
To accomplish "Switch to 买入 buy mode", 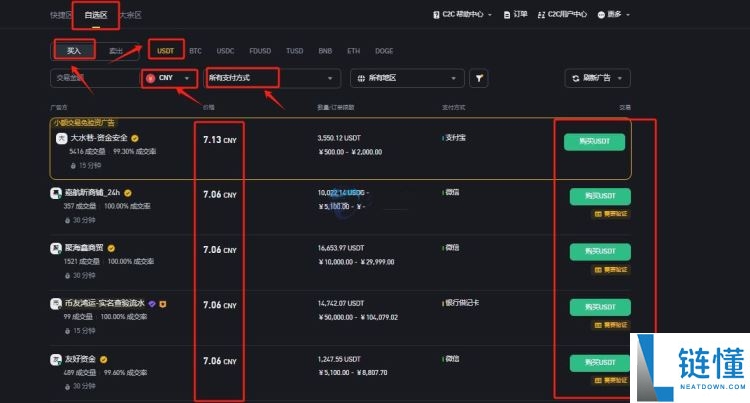I will click(x=74, y=51).
